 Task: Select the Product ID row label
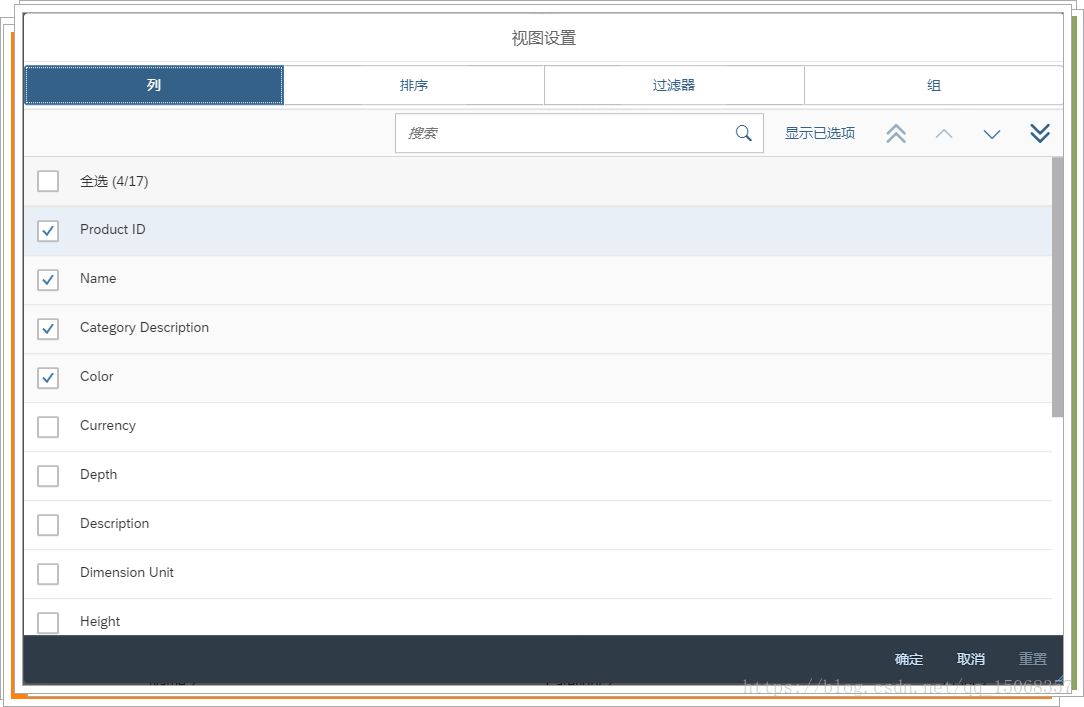[113, 229]
